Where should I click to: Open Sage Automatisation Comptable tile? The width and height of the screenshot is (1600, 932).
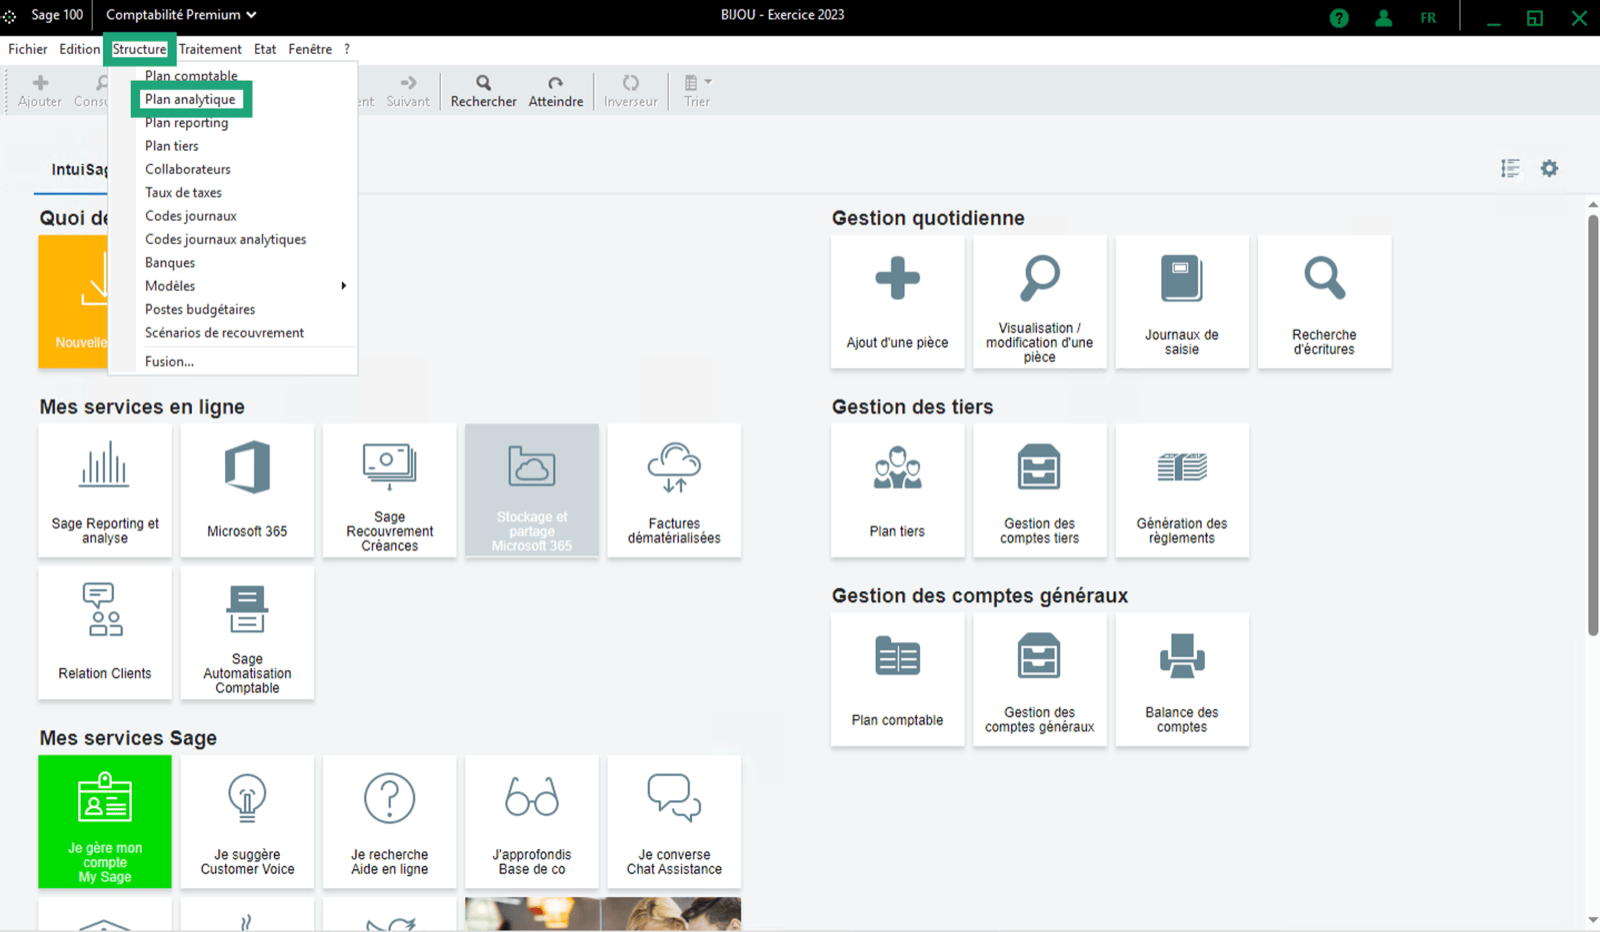point(247,633)
